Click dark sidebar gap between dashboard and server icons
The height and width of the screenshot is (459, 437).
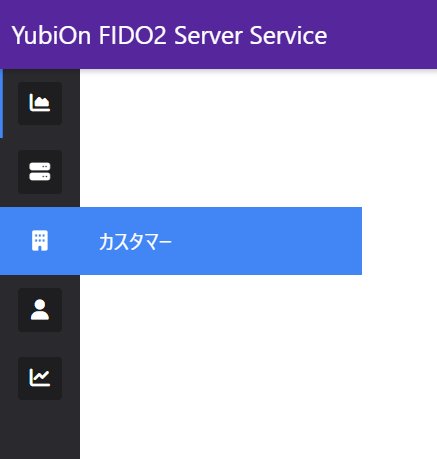click(x=40, y=137)
